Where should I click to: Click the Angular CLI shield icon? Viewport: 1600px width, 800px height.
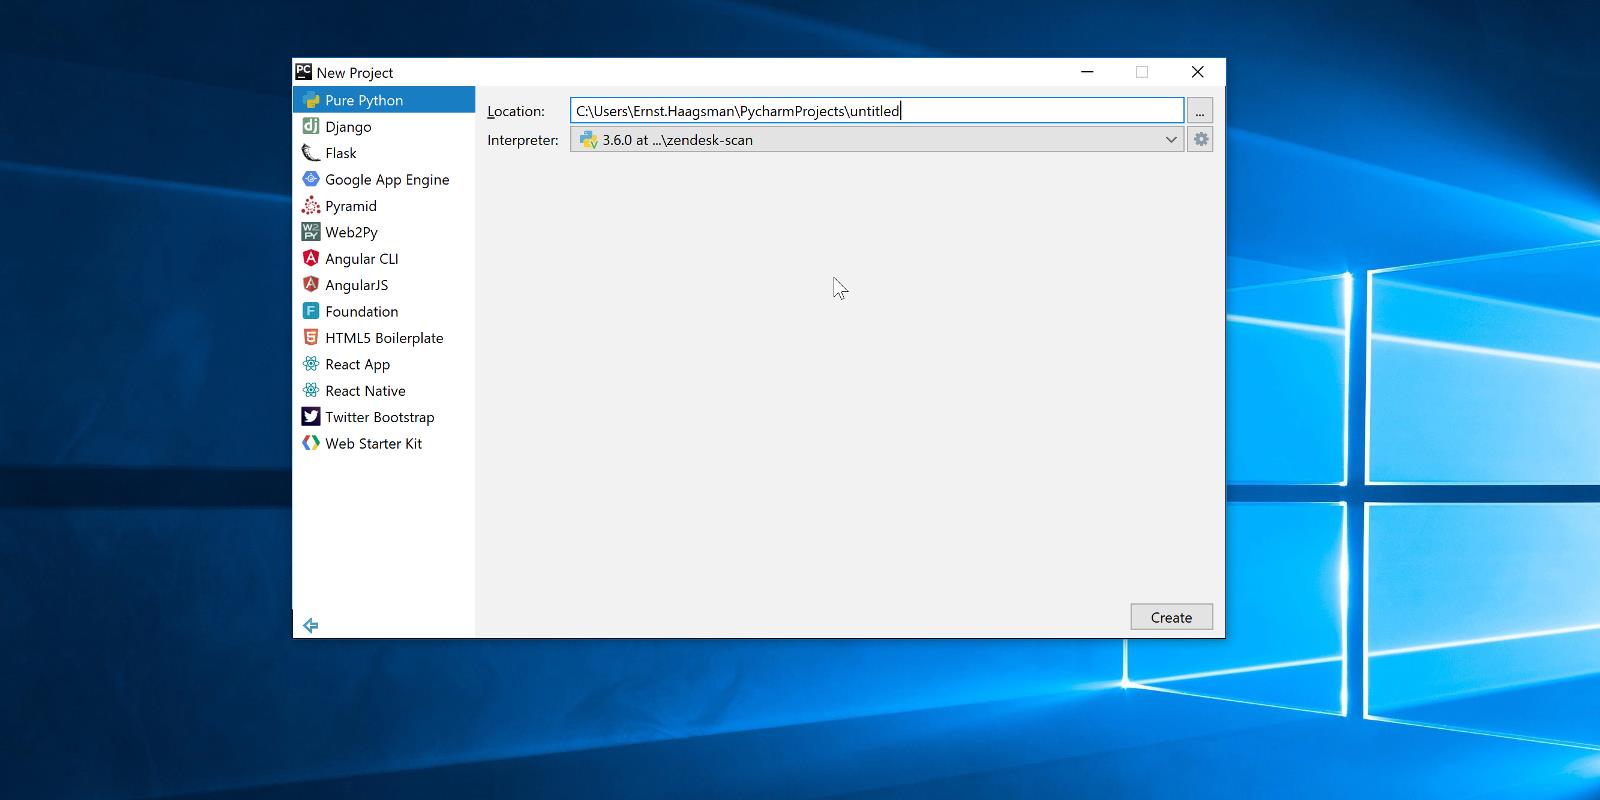point(311,258)
